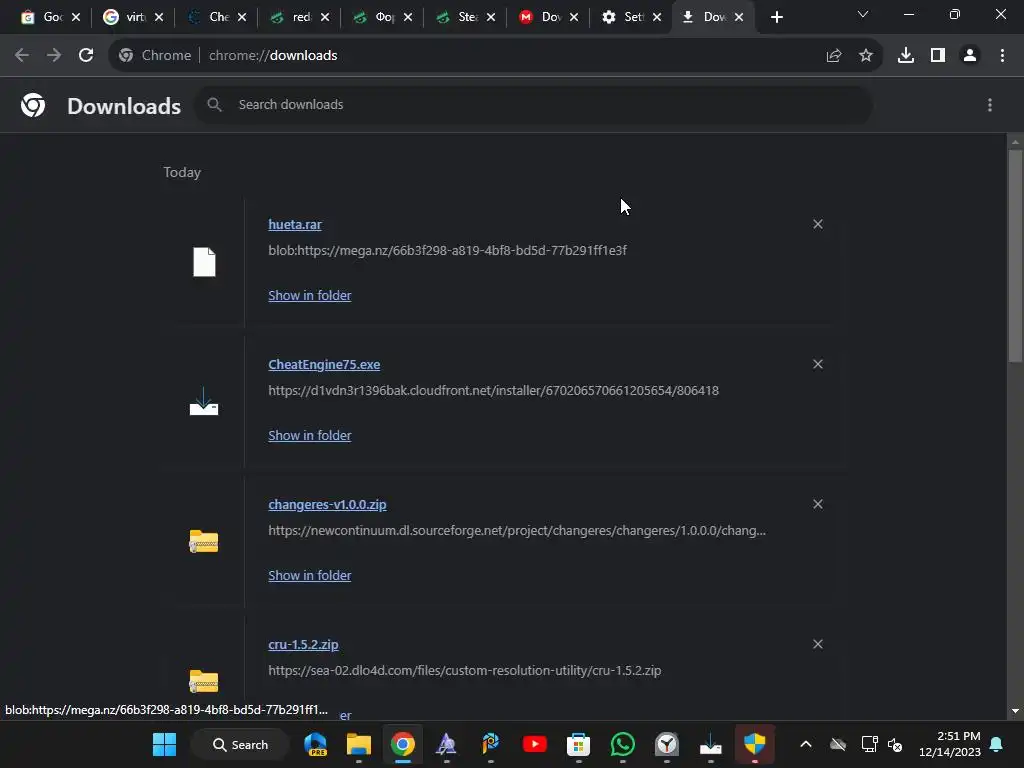The width and height of the screenshot is (1024, 768).
Task: Open Microsoft Store from the taskbar
Action: coord(578,744)
